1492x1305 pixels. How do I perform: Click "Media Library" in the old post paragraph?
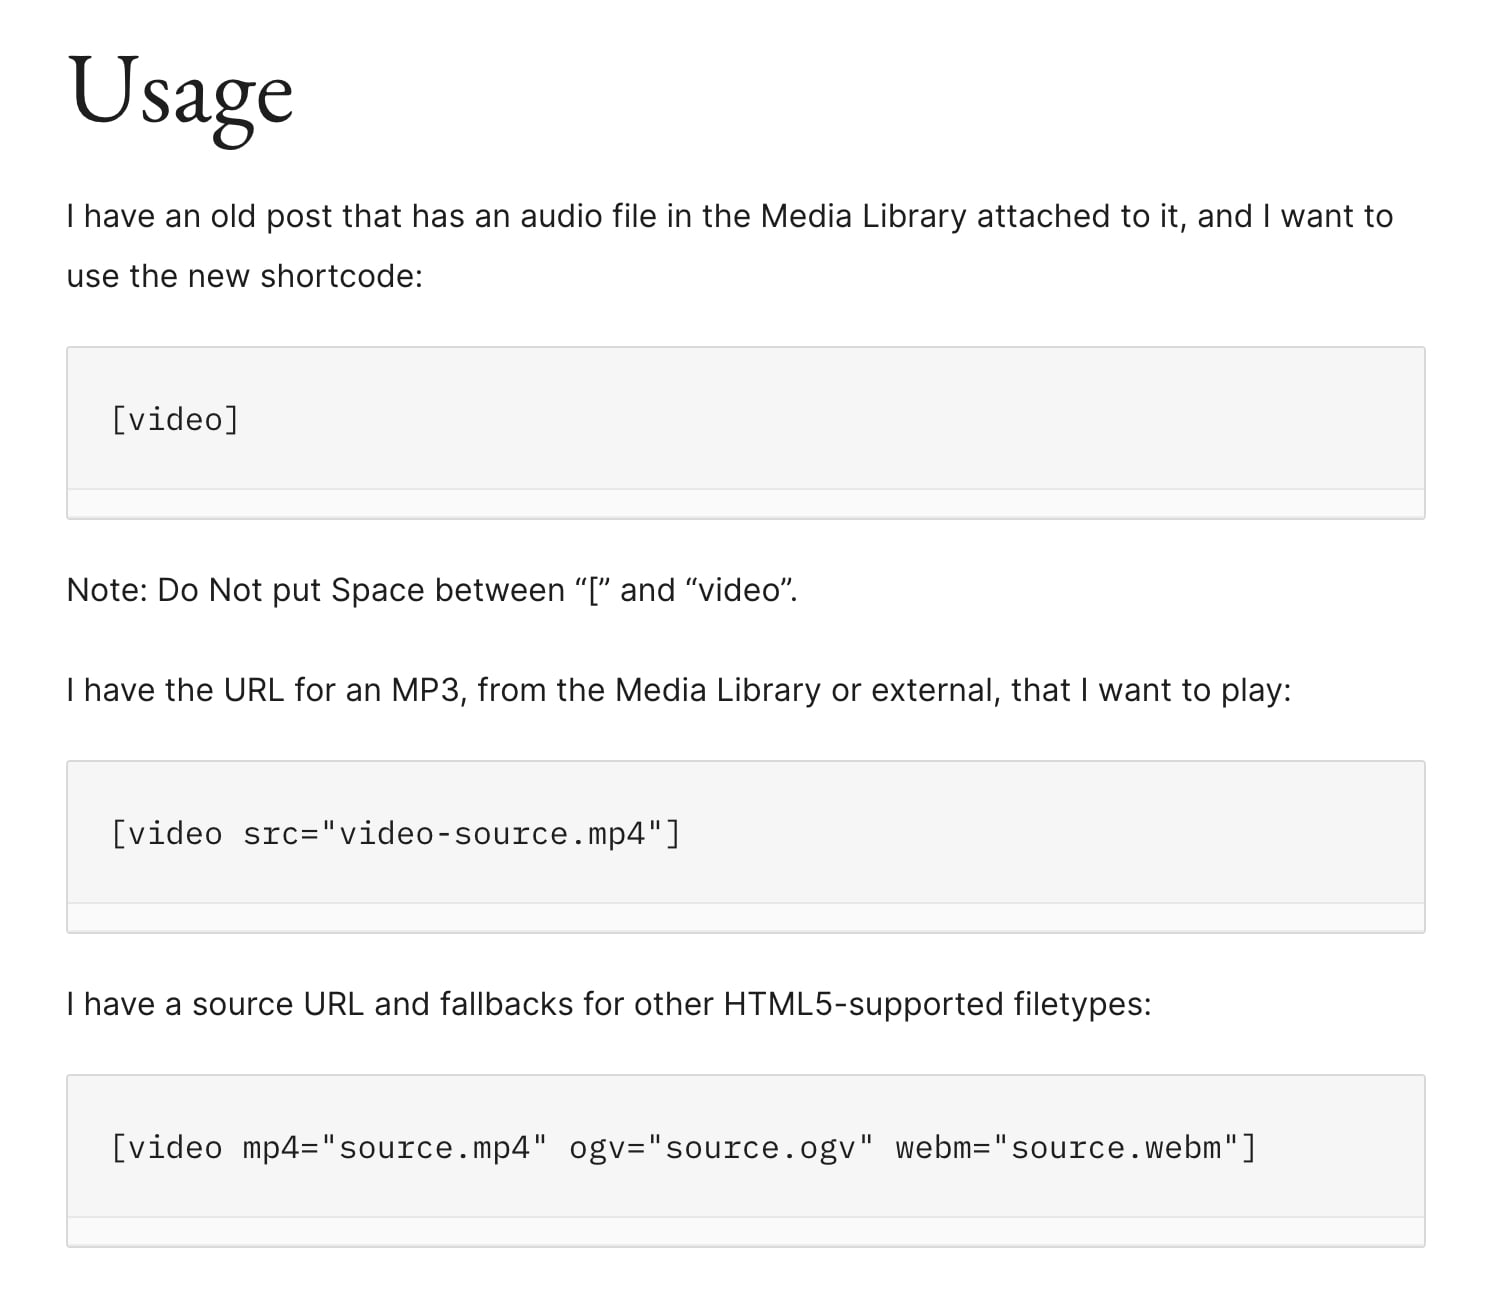click(863, 216)
